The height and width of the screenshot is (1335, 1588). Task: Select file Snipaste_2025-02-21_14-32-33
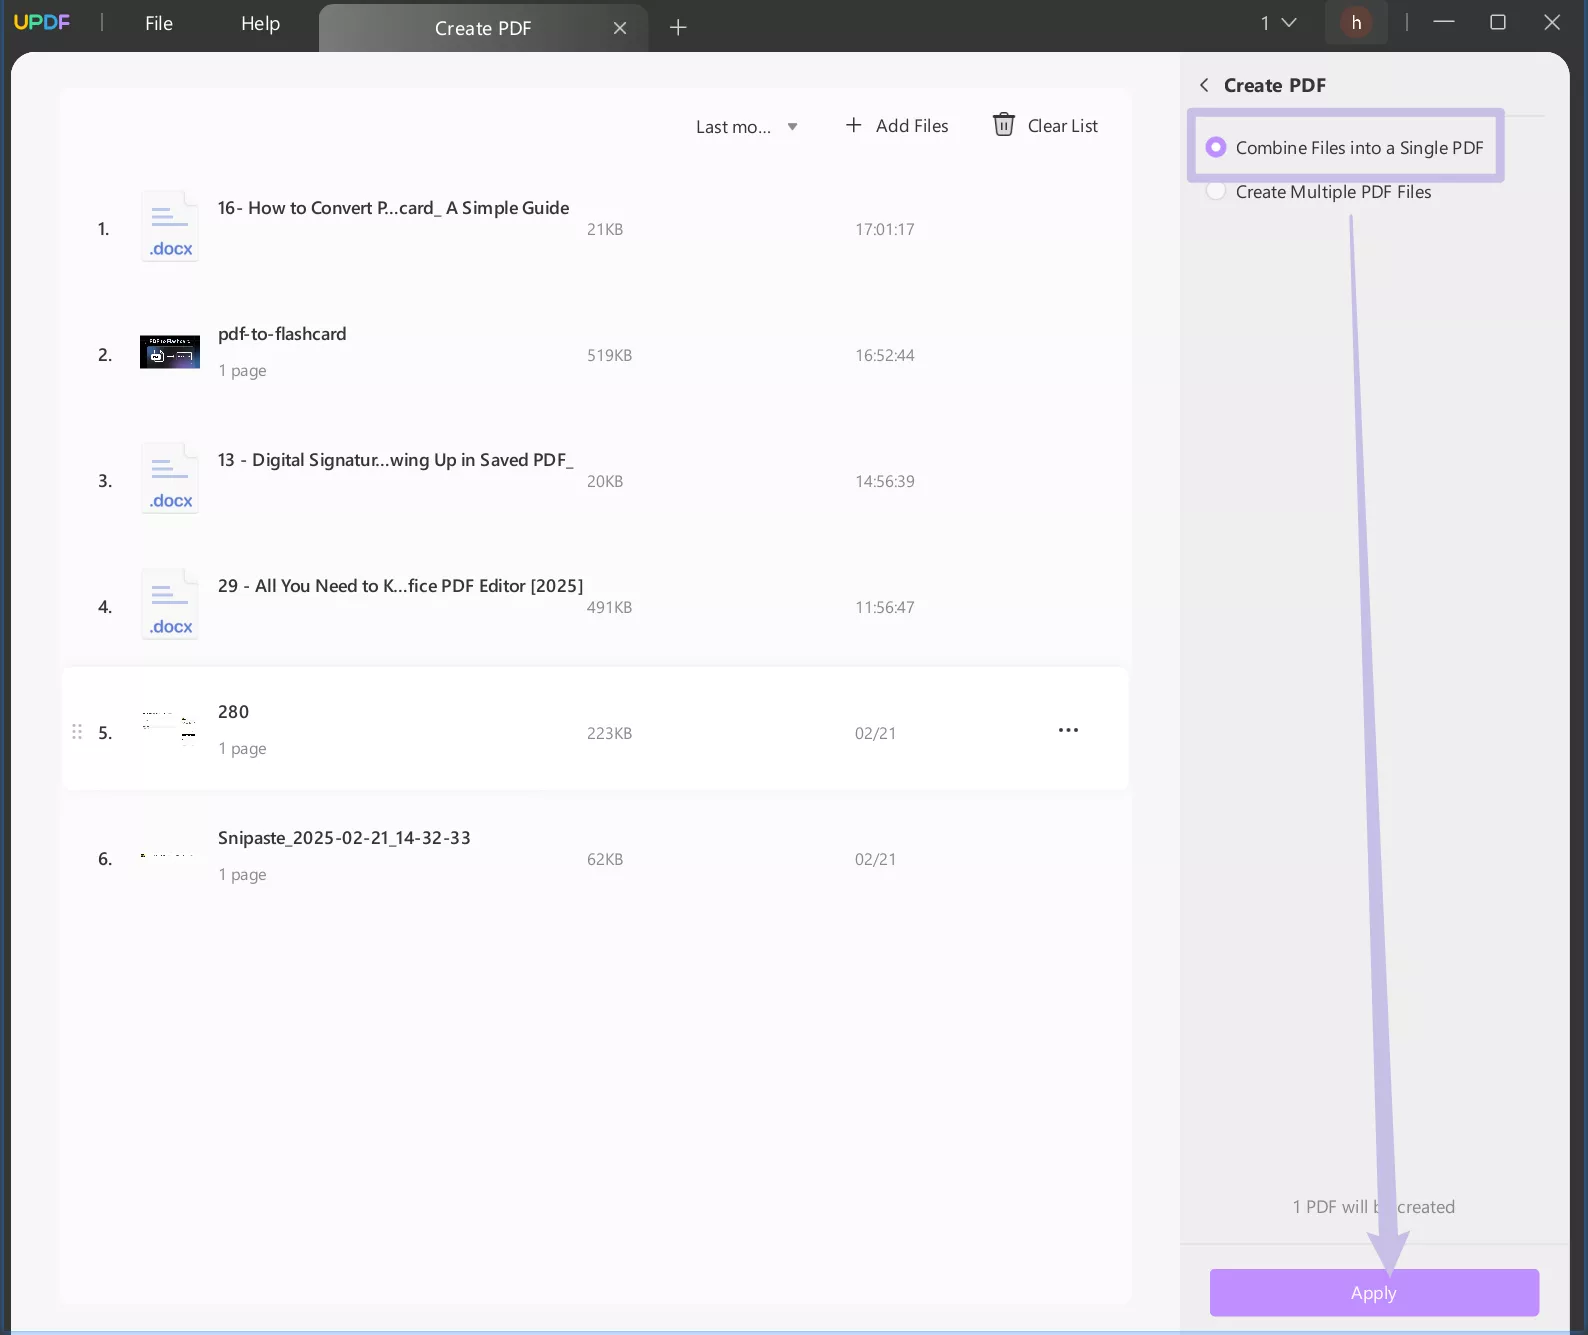pos(344,837)
